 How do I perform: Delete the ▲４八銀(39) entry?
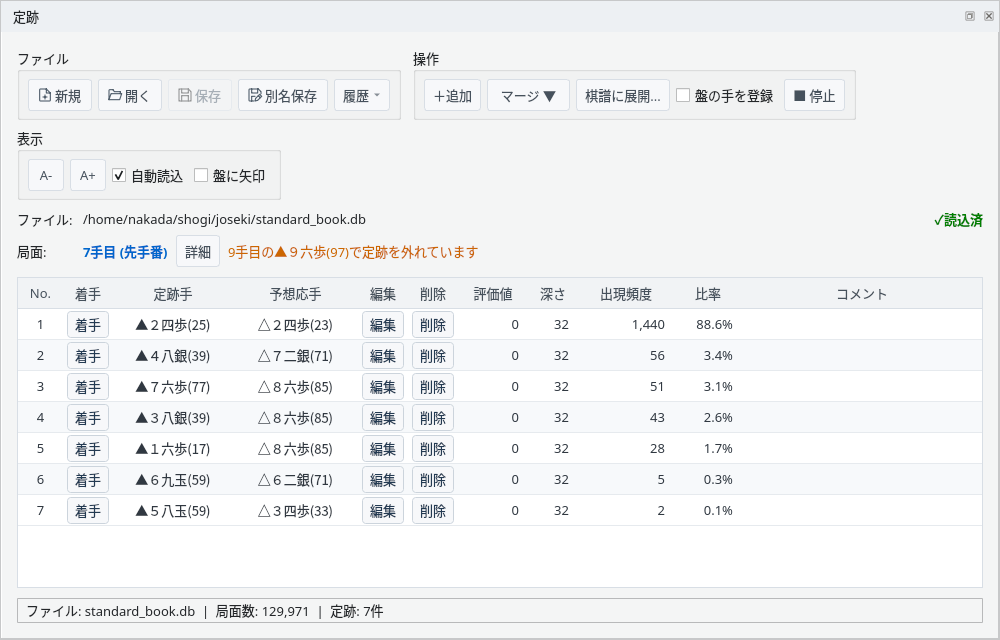pos(433,356)
